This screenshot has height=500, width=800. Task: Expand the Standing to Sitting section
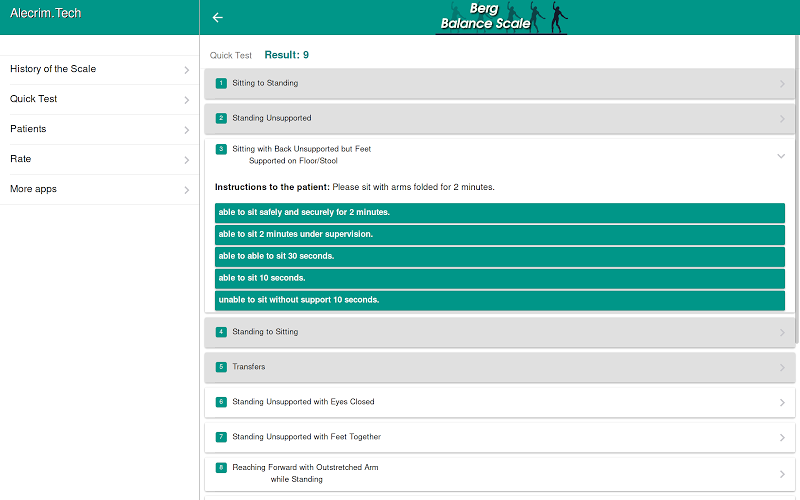499,333
